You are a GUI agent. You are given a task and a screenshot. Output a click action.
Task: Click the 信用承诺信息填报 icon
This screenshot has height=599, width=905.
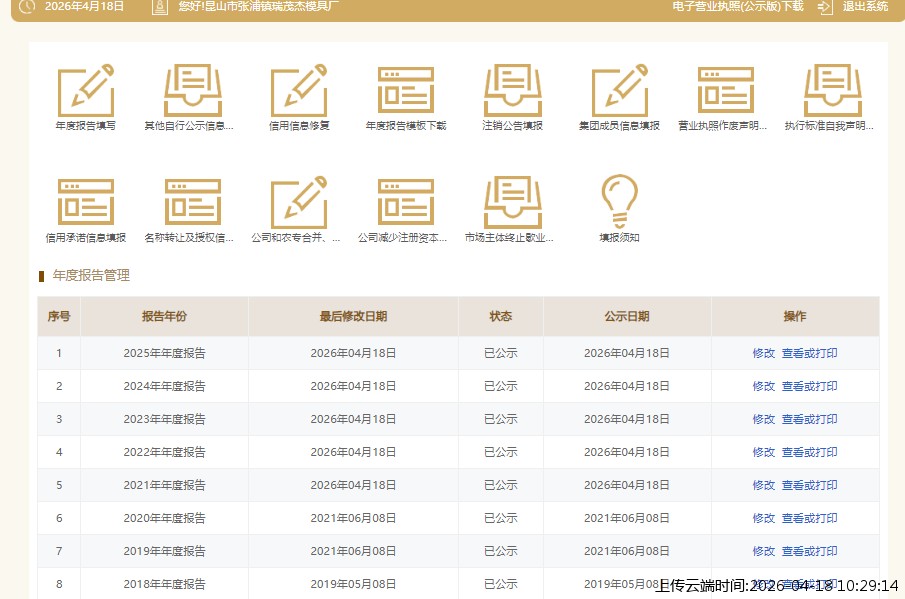(x=85, y=204)
